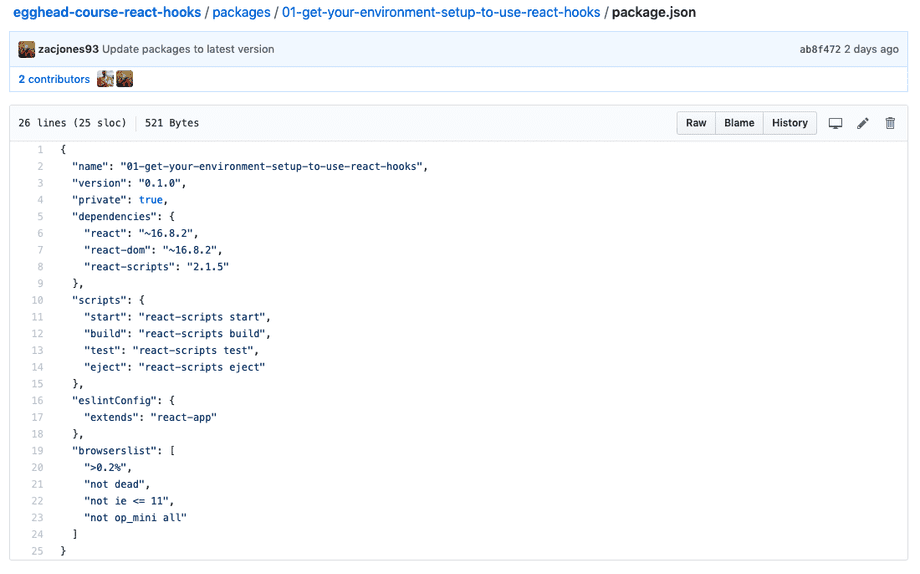This screenshot has height=574, width=920.
Task: Click the "react-dom" dependency key
Action: [x=117, y=250]
